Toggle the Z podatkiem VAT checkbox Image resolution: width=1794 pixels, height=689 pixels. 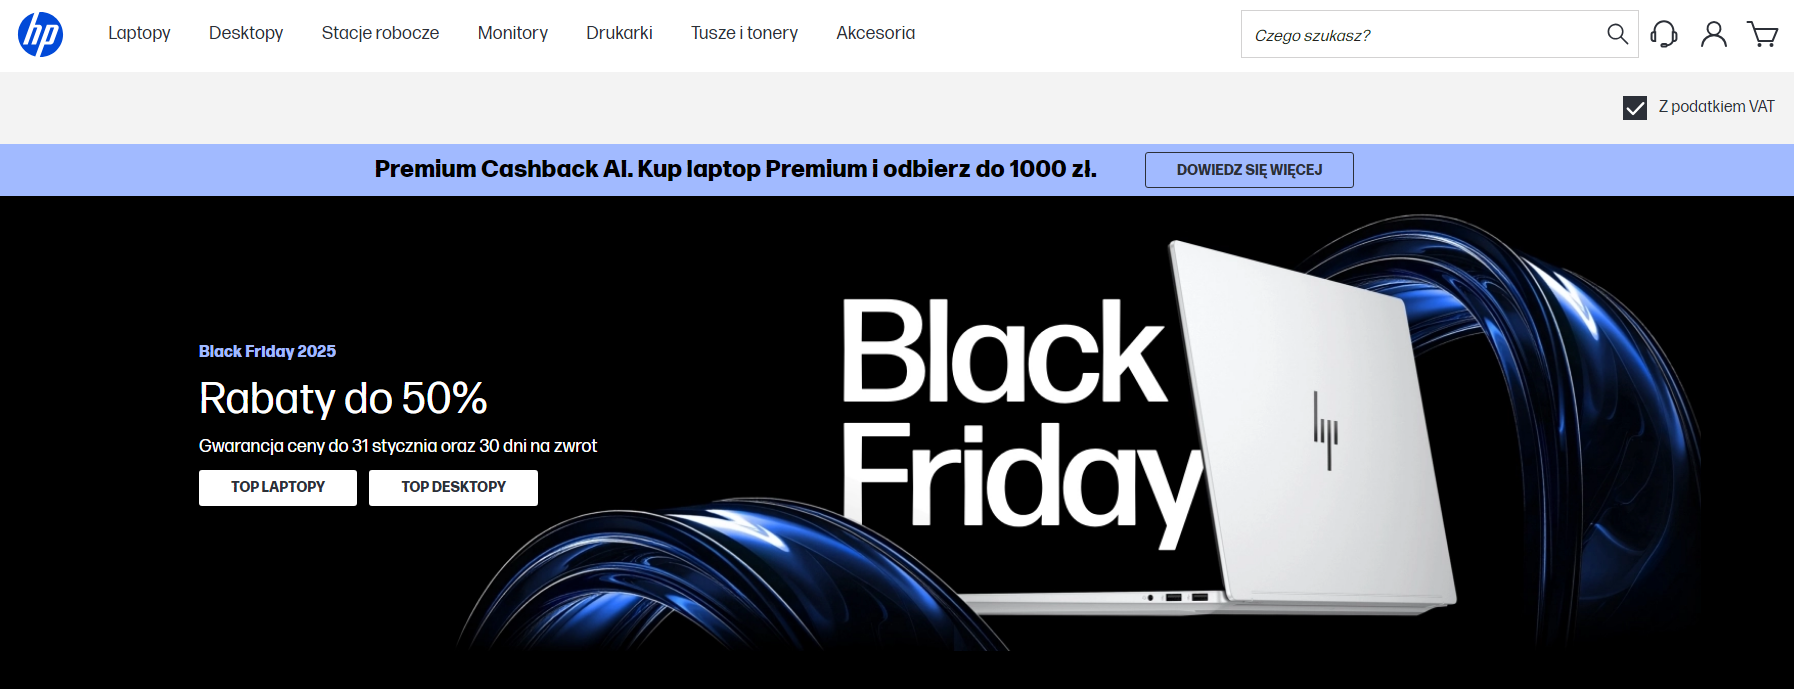point(1635,108)
